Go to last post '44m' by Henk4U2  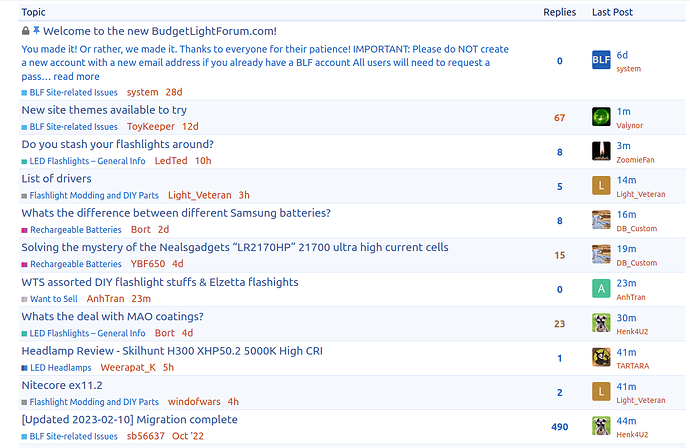(x=626, y=421)
